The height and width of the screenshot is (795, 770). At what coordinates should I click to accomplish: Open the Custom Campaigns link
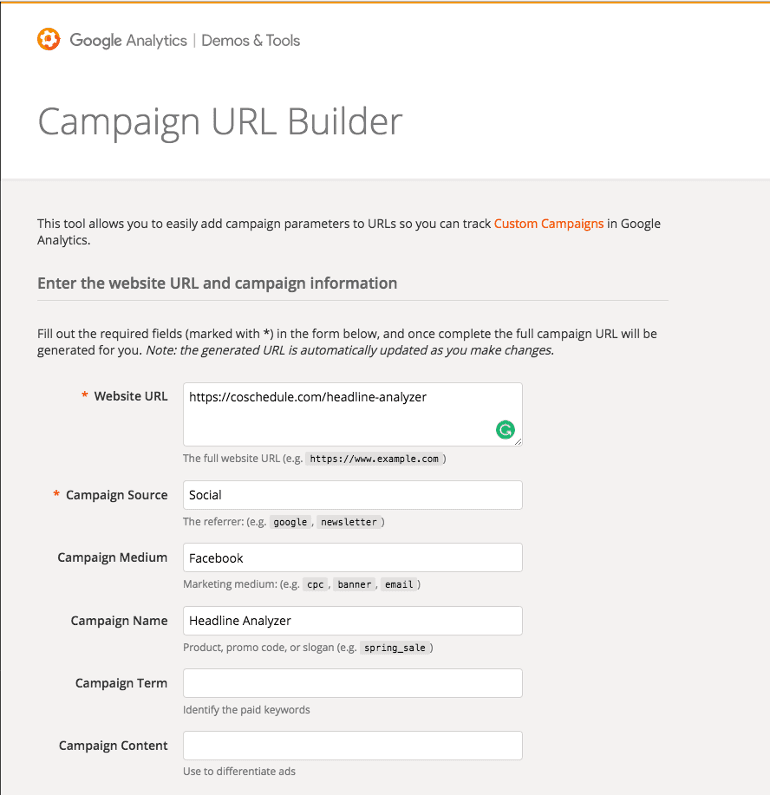click(548, 224)
